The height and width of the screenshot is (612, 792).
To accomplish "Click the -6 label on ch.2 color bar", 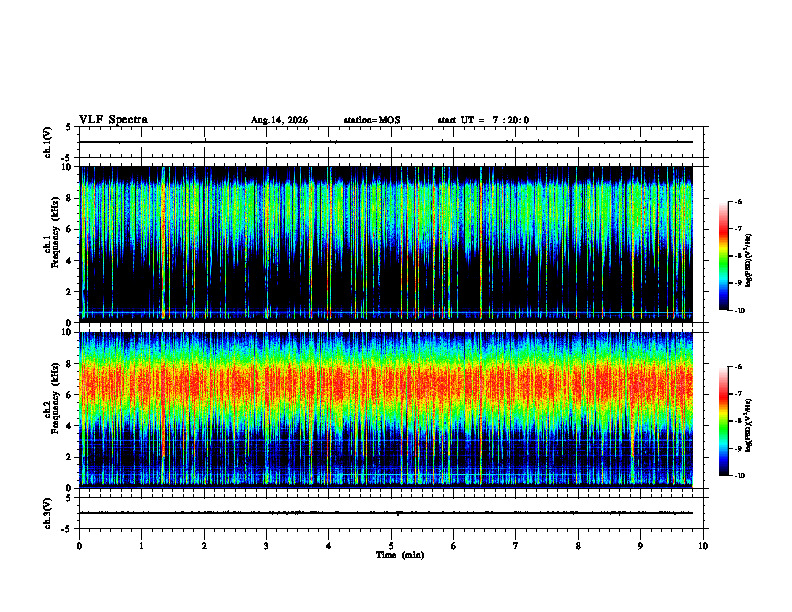I will 738,367.
